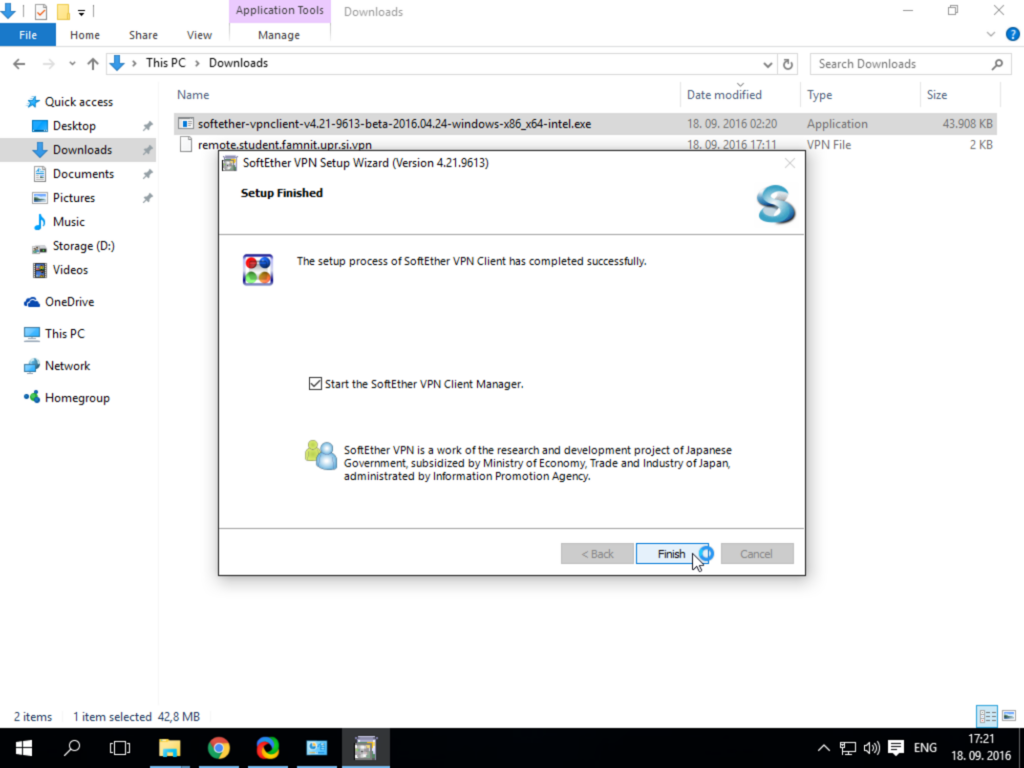Switch to the Share ribbon tab
The height and width of the screenshot is (768, 1024).
(x=143, y=35)
